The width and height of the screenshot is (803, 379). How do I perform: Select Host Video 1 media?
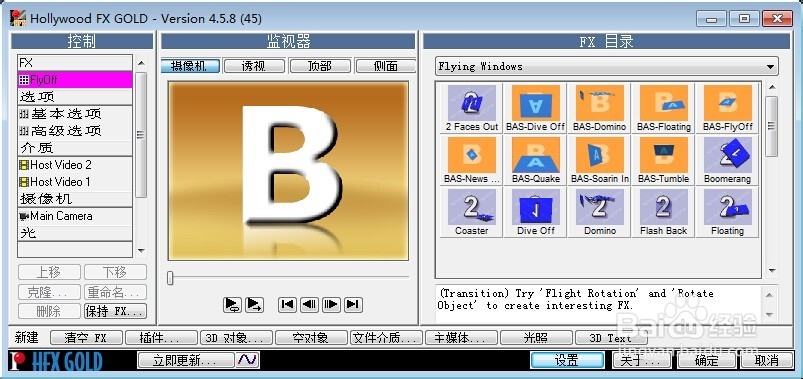click(x=75, y=182)
